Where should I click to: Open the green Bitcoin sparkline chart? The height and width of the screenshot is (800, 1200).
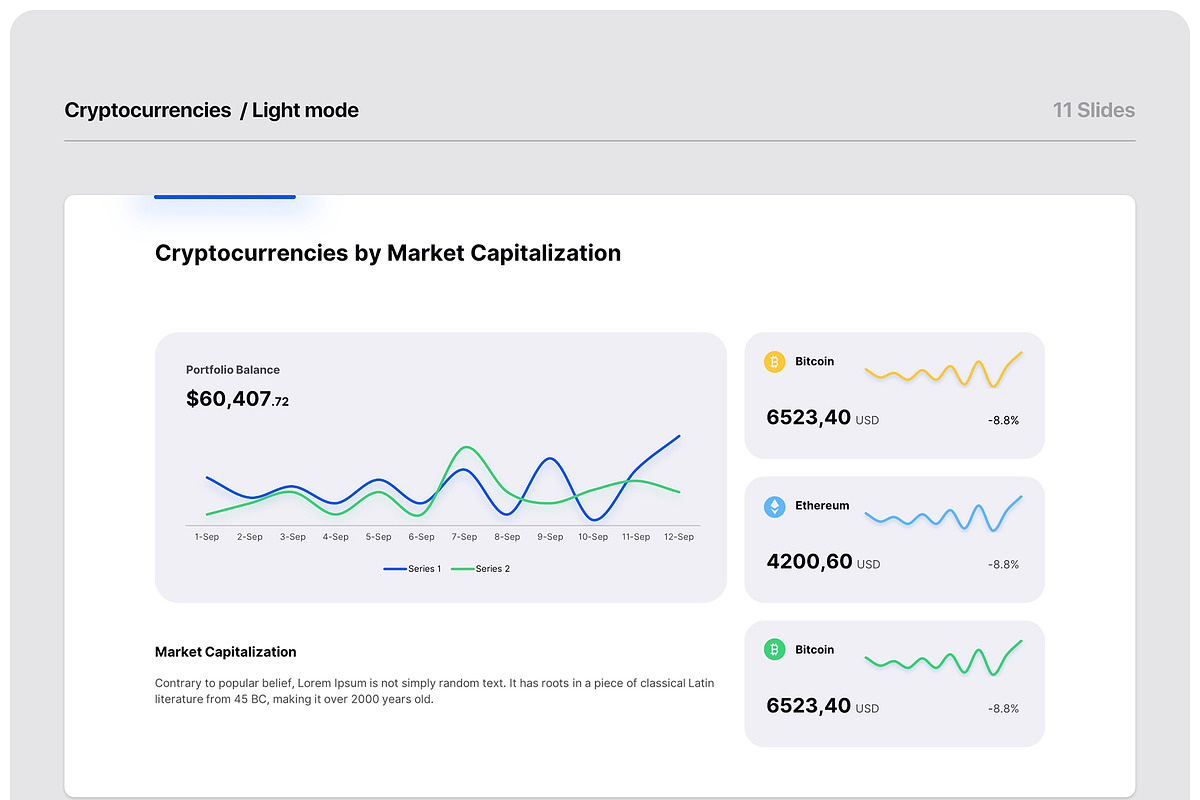[x=943, y=657]
